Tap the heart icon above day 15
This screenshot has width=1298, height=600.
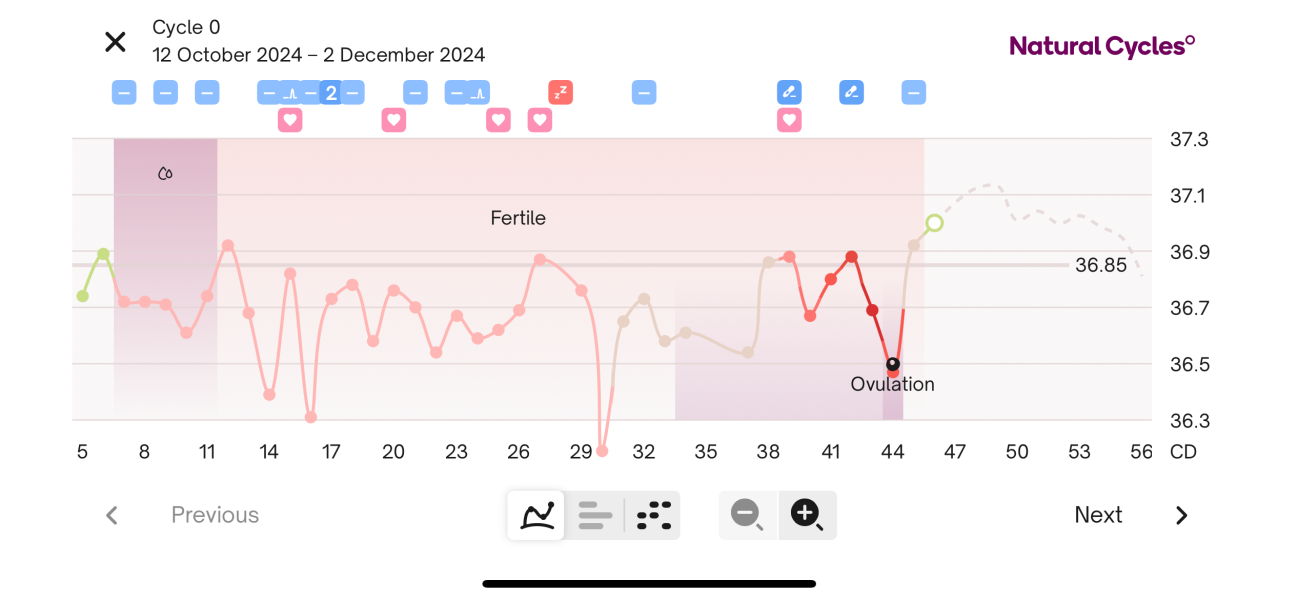(290, 120)
